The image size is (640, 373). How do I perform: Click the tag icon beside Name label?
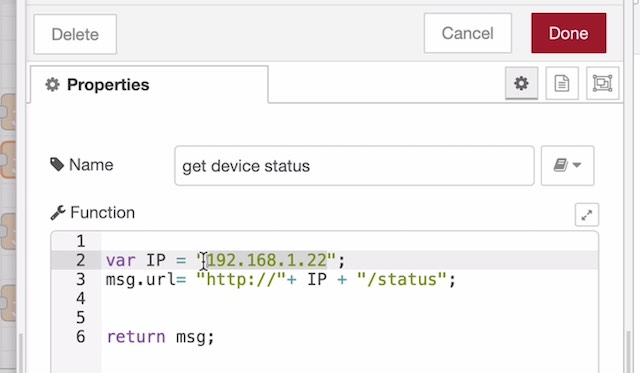pos(57,165)
